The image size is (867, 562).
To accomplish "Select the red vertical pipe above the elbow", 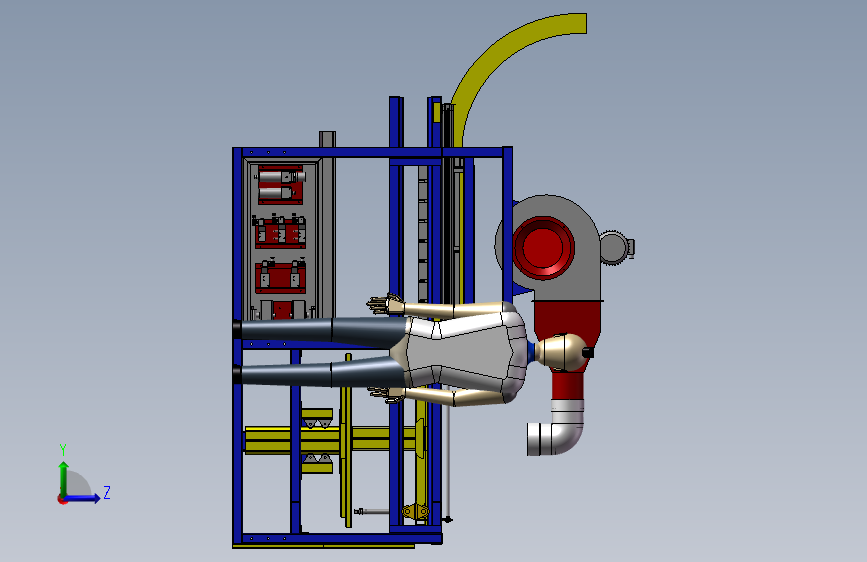I will [x=567, y=386].
